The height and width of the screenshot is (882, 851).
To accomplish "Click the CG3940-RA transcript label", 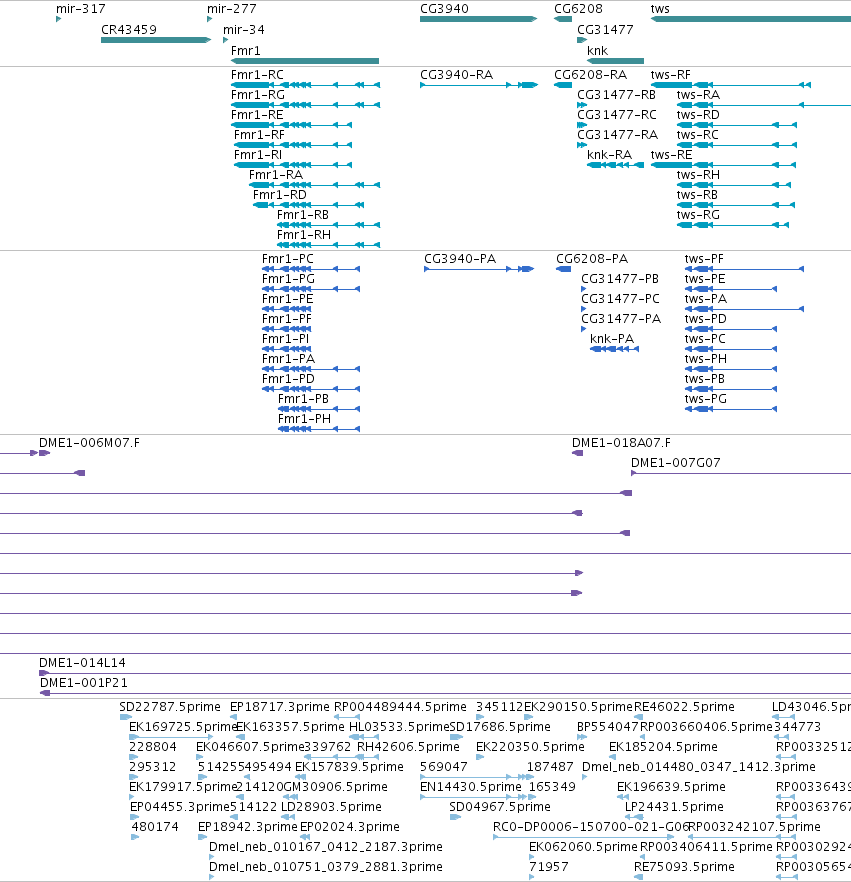I will [x=457, y=75].
